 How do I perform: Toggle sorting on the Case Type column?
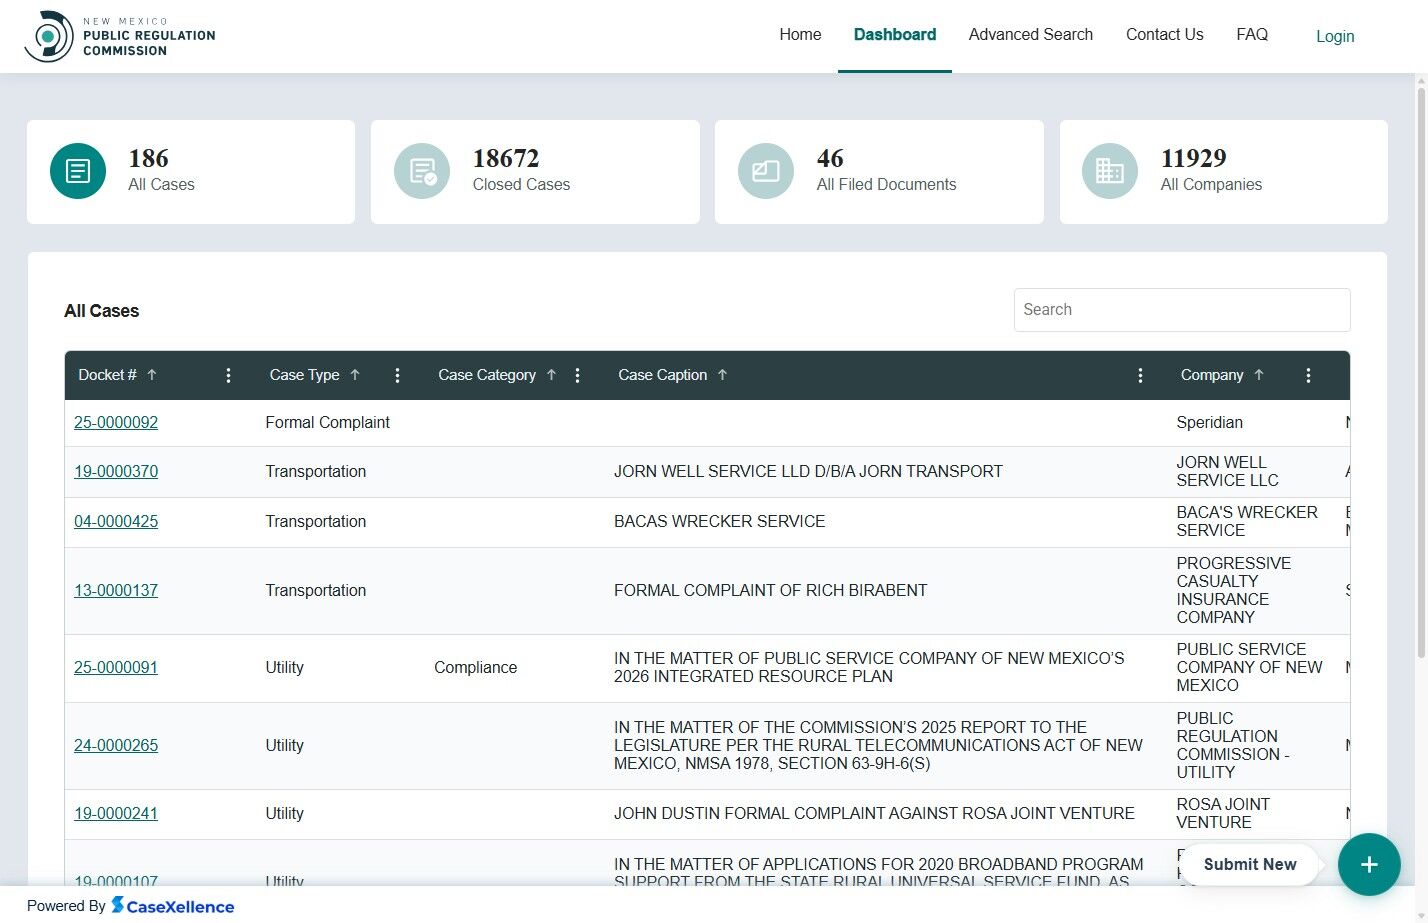click(356, 375)
